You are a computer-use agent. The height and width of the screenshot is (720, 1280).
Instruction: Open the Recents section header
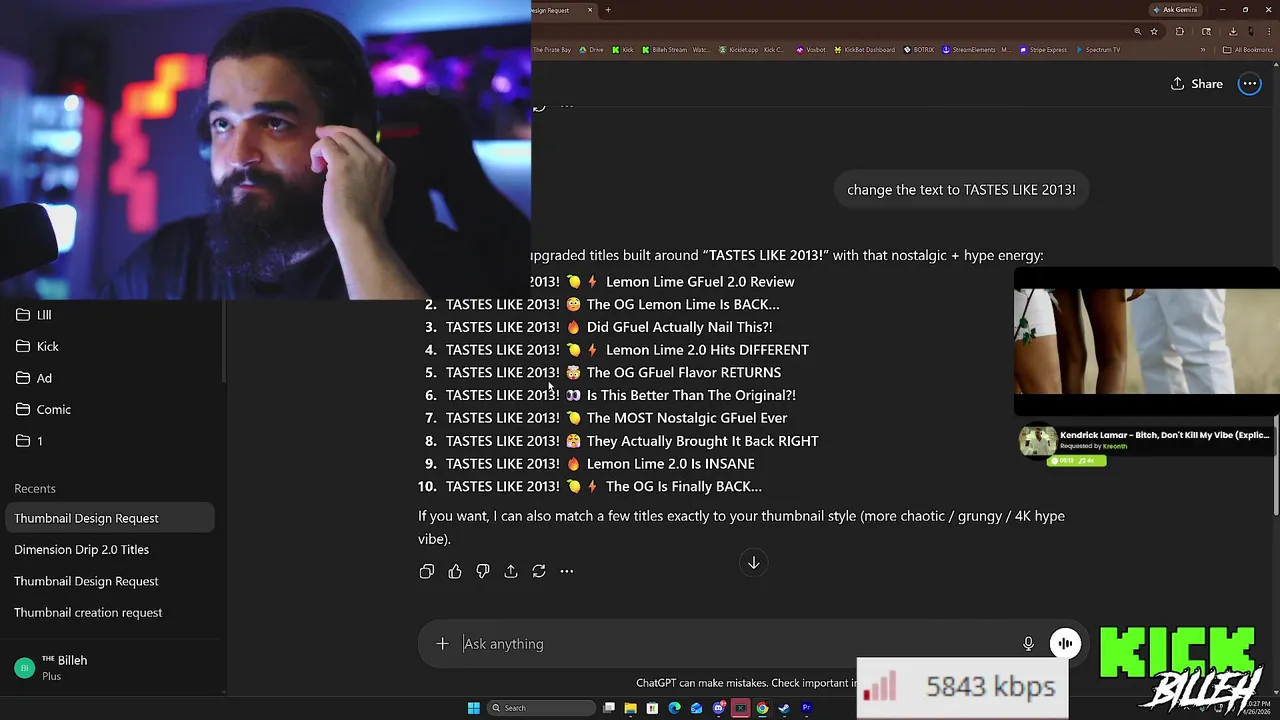[x=35, y=489]
